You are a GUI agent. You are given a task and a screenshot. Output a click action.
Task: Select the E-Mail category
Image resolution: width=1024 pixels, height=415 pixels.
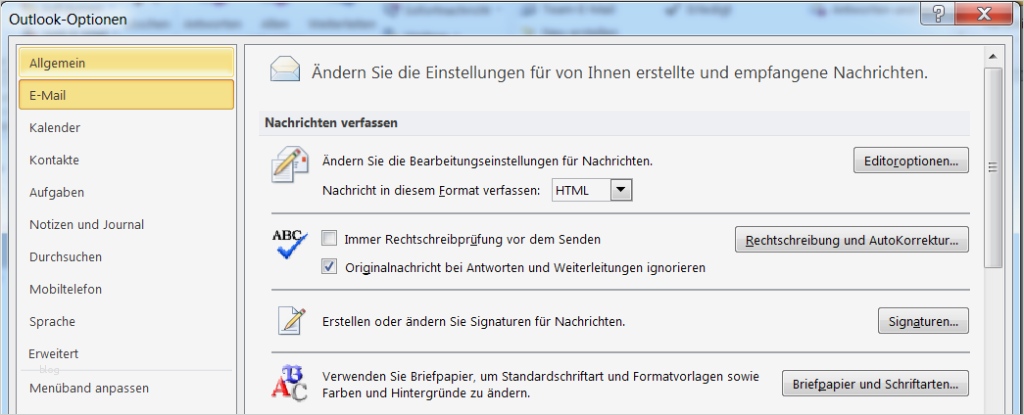pos(127,95)
